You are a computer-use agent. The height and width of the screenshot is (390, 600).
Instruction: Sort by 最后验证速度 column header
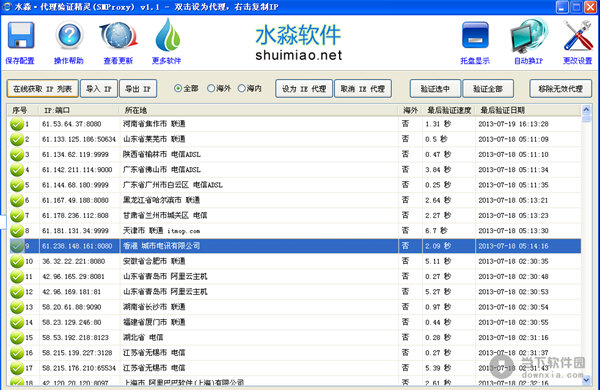449,110
